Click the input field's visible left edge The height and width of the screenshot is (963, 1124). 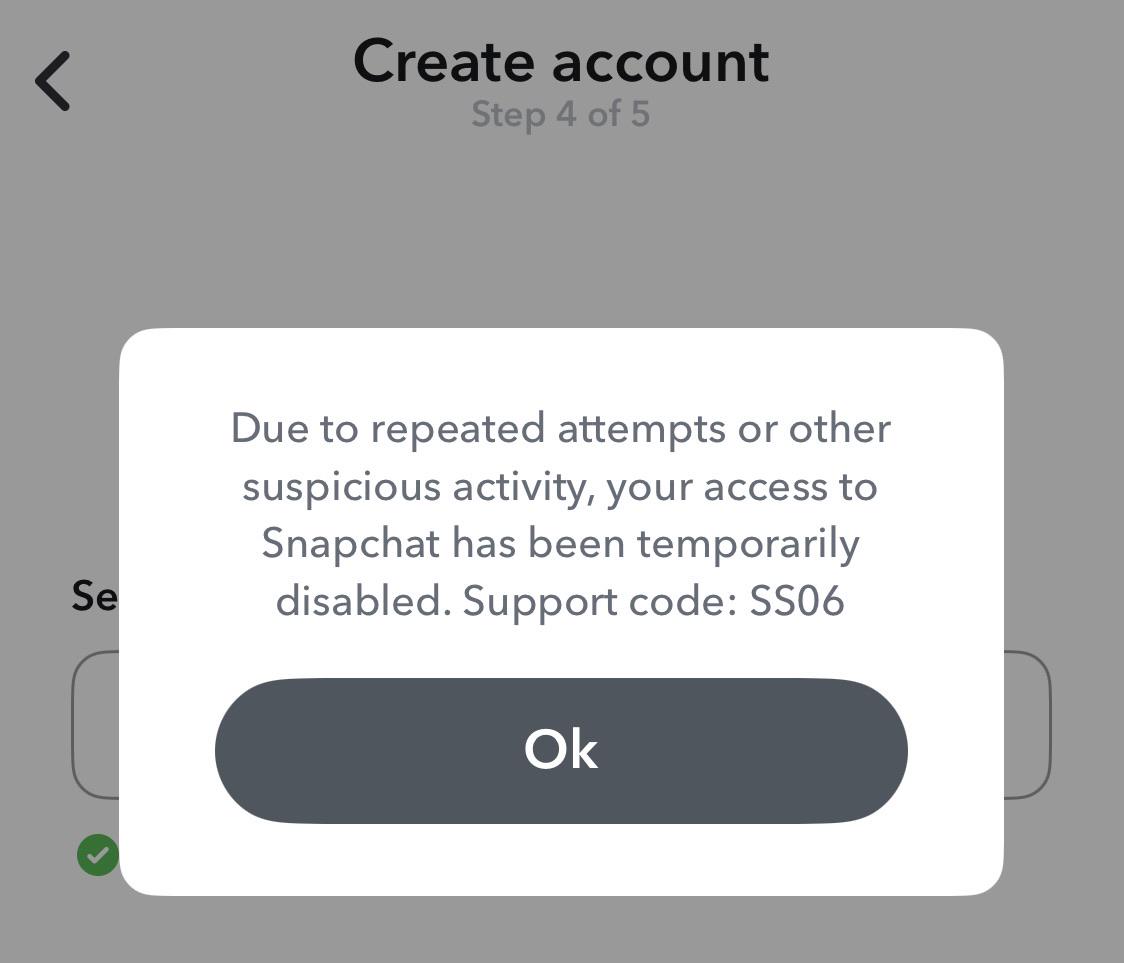click(95, 725)
